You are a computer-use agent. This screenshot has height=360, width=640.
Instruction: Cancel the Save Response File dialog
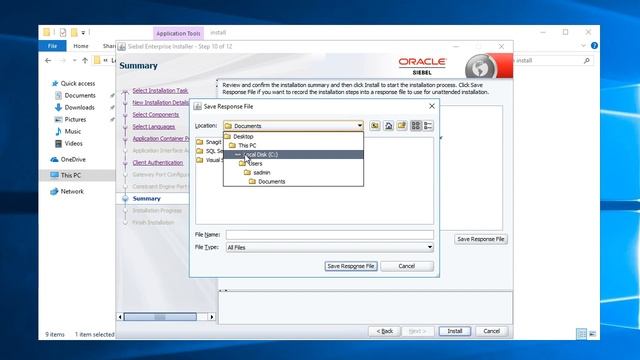(407, 266)
